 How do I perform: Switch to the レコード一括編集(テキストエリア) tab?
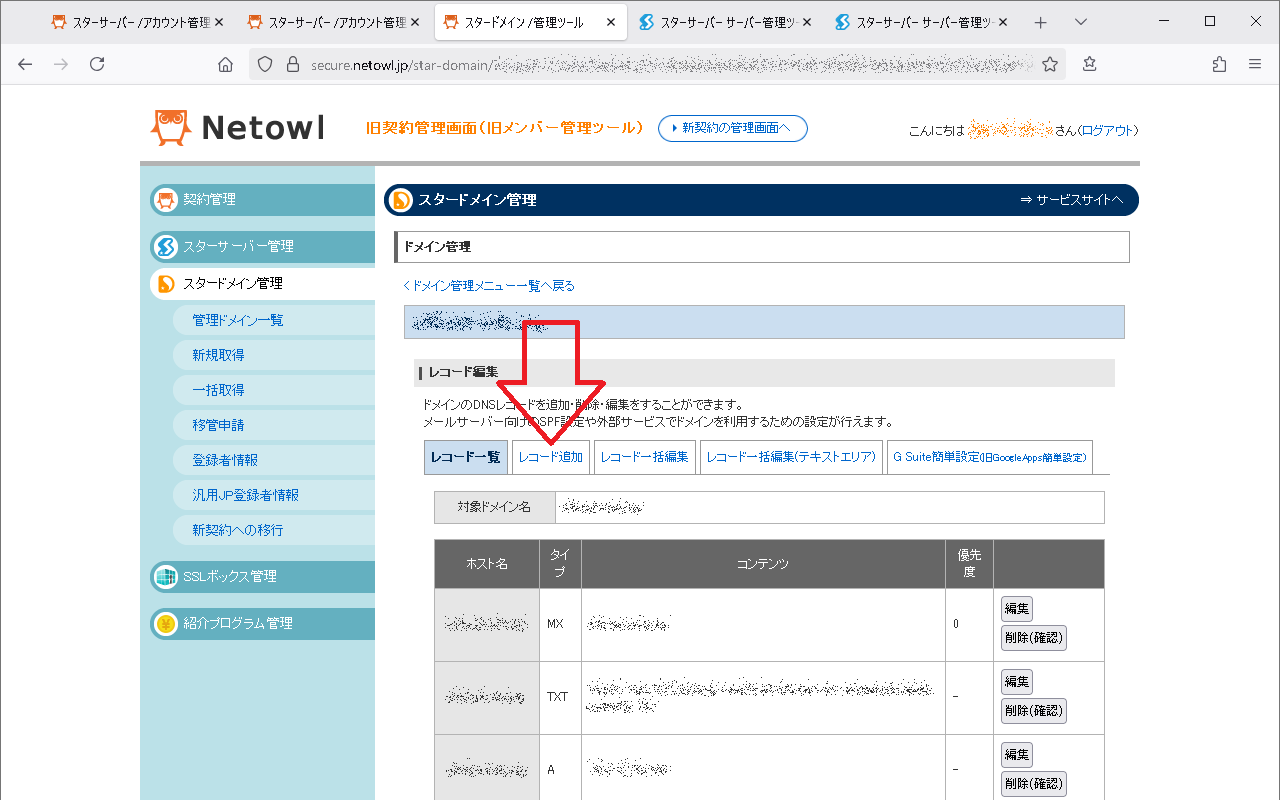[790, 457]
